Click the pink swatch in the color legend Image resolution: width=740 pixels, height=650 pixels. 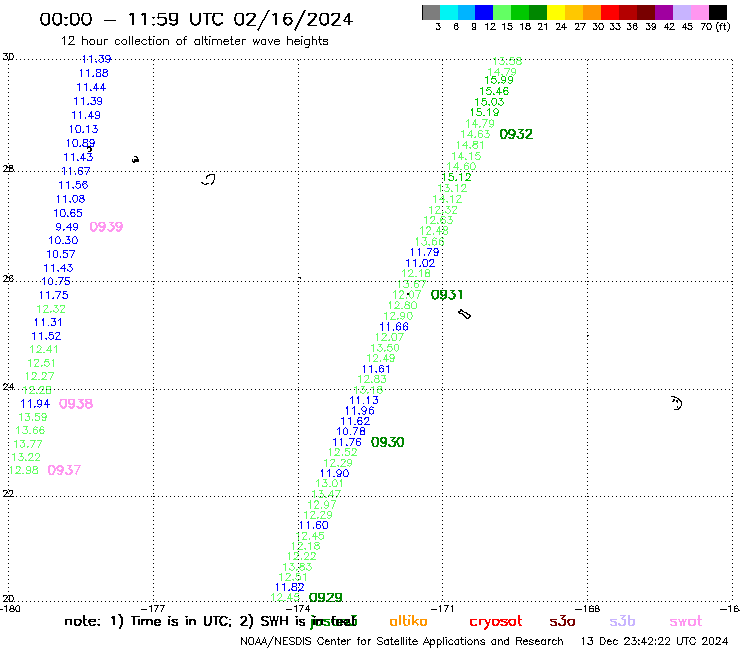(699, 12)
